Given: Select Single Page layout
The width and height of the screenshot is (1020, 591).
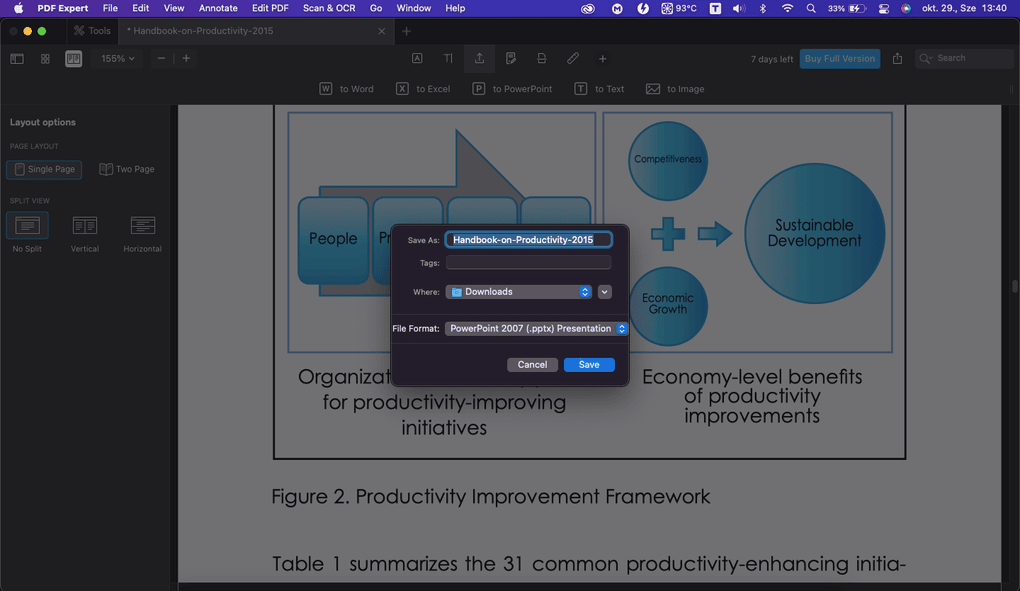Looking at the screenshot, I should [44, 169].
